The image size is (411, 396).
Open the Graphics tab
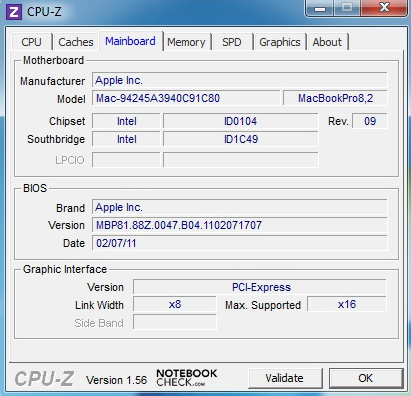point(280,42)
